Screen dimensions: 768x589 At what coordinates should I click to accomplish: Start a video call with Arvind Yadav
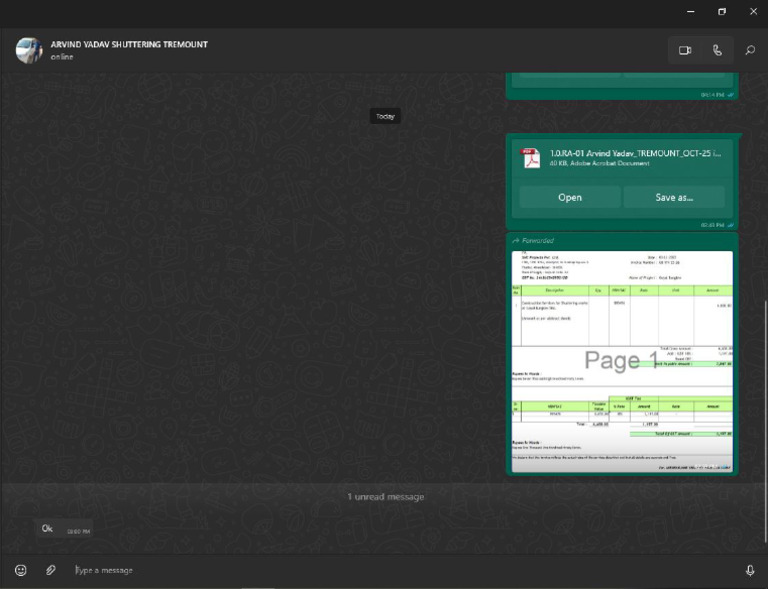[685, 50]
